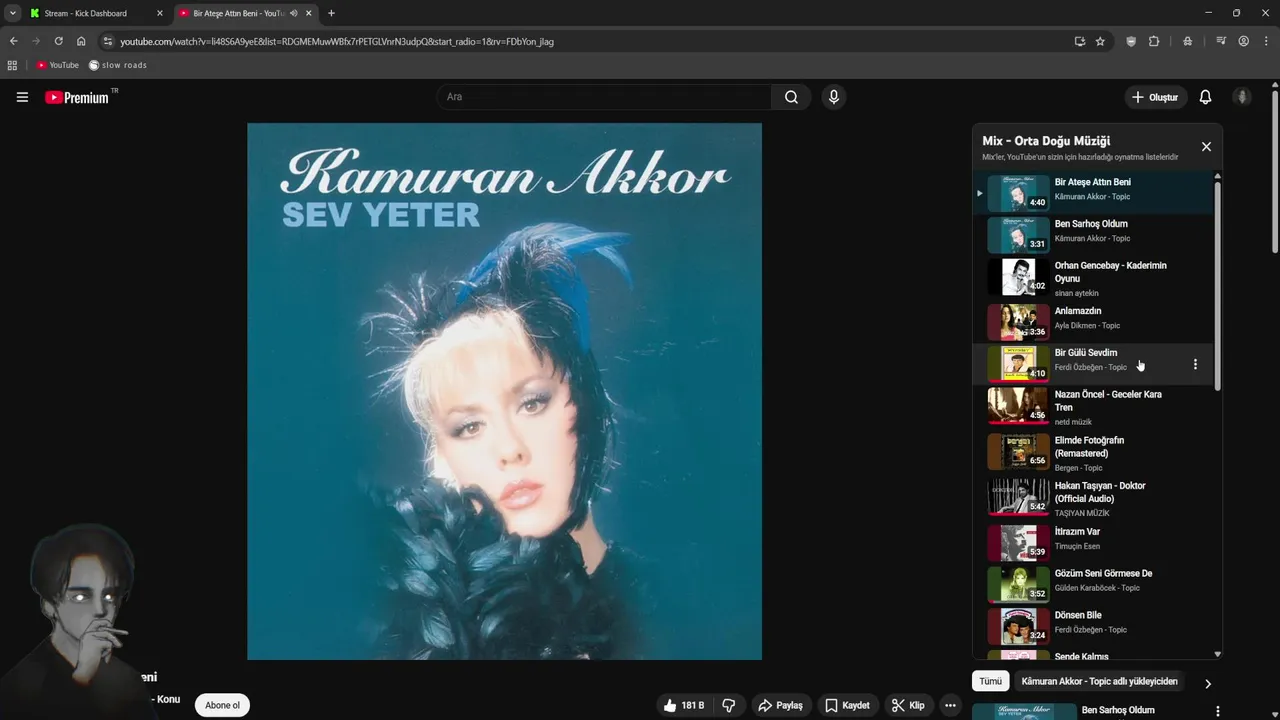Open the notifications bell
The image size is (1280, 720).
(x=1205, y=97)
